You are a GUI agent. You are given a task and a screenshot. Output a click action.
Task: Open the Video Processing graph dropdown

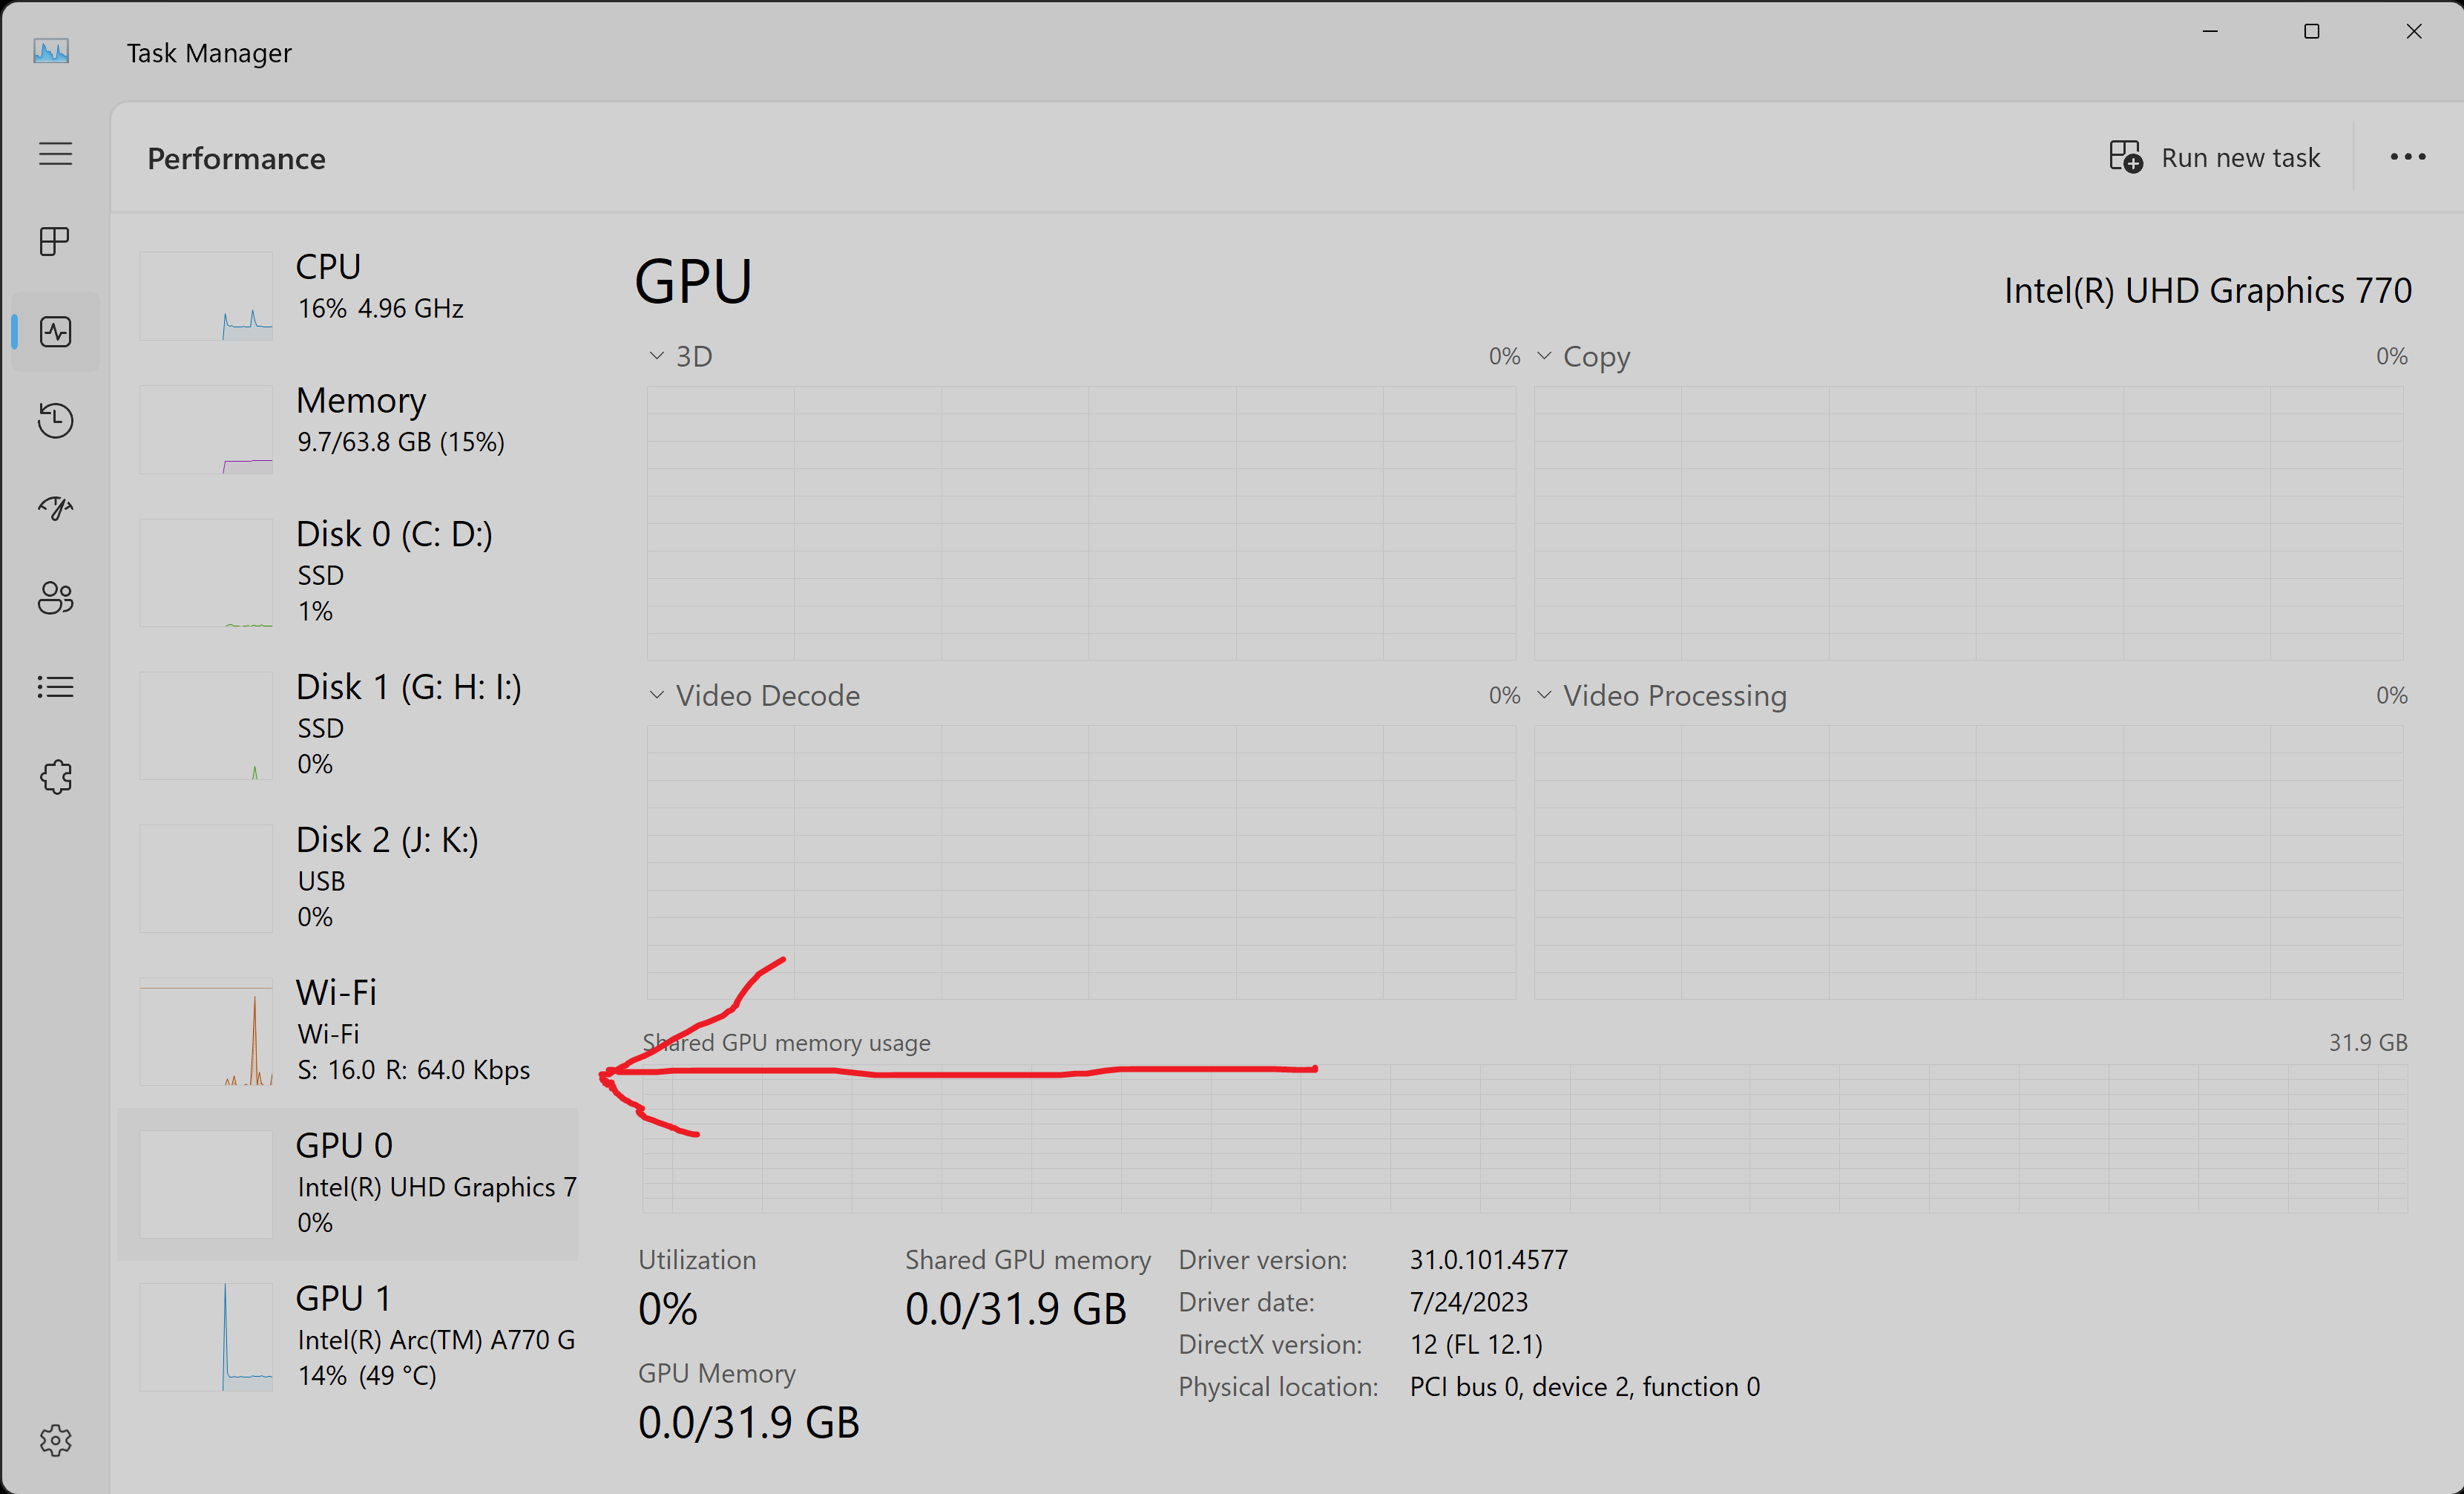(x=1661, y=696)
